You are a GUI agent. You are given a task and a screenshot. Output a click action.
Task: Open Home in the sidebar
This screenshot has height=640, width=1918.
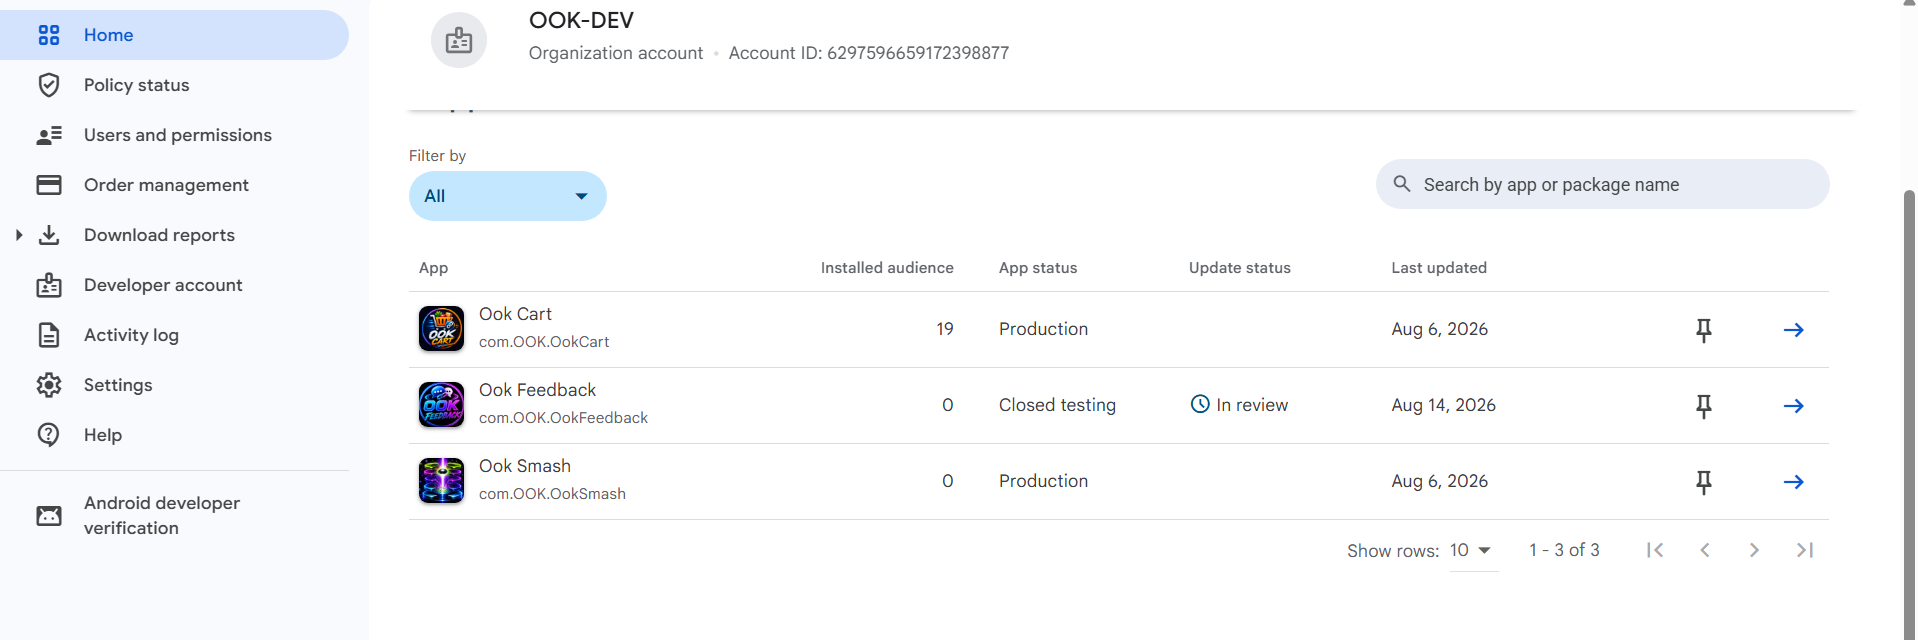[174, 35]
